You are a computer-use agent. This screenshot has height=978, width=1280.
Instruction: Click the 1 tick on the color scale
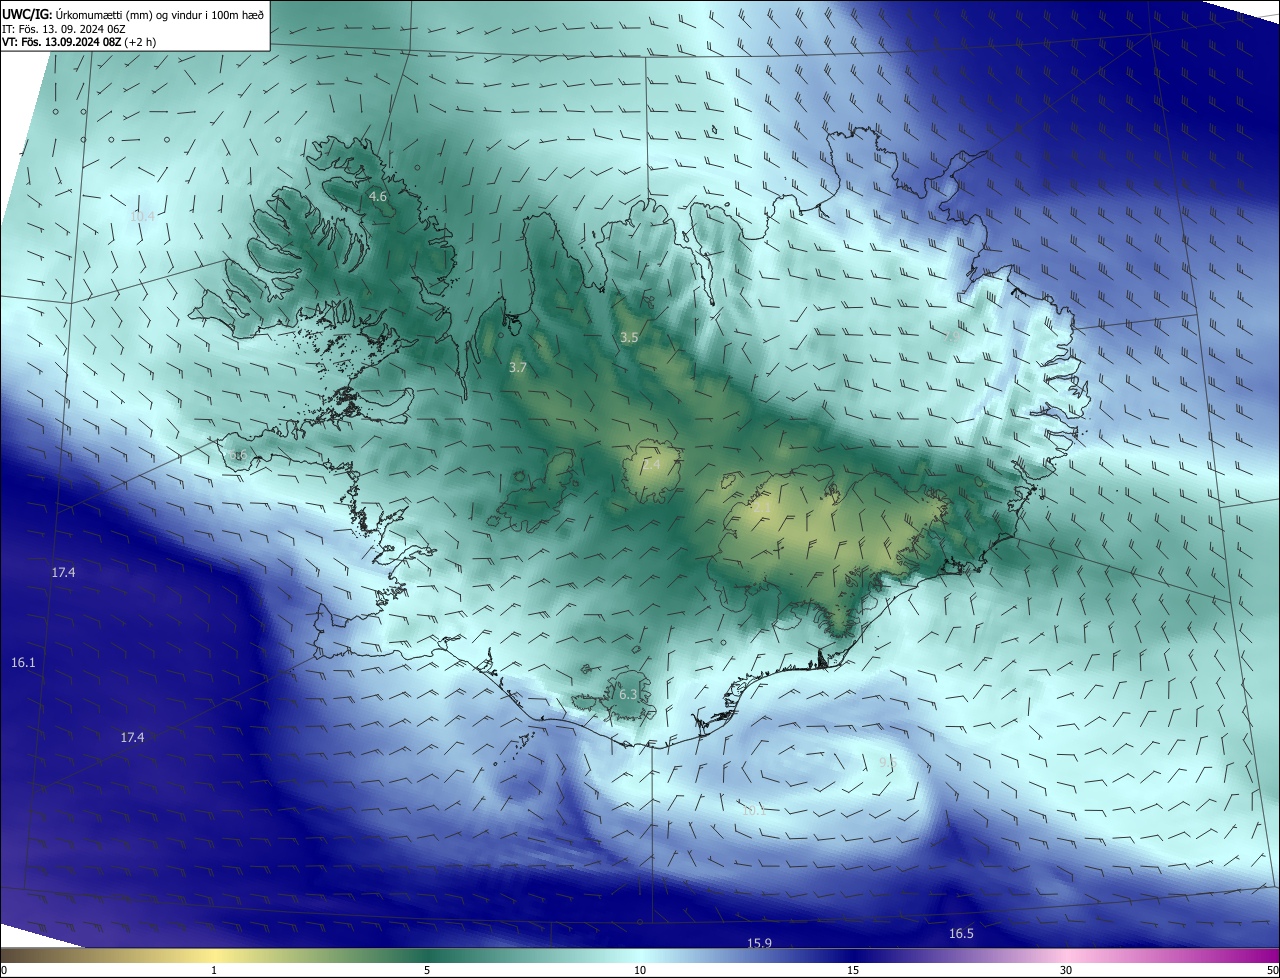[x=214, y=970]
